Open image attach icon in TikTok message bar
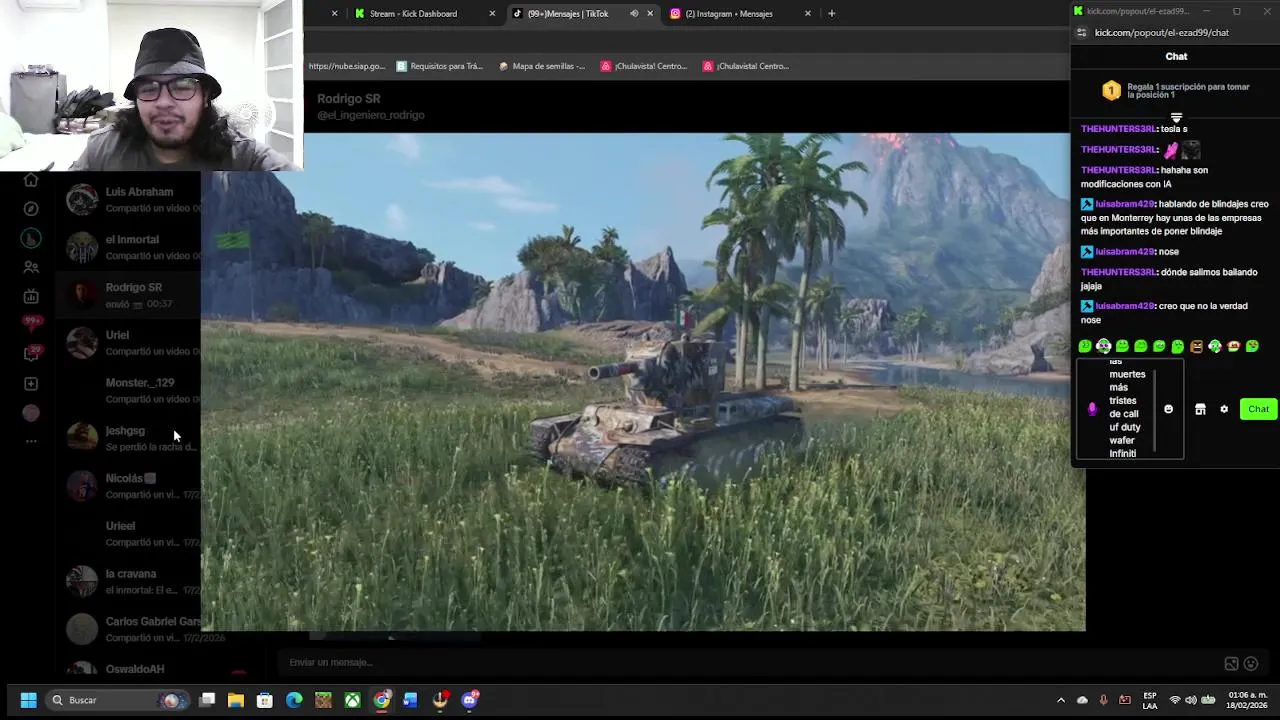Image resolution: width=1280 pixels, height=720 pixels. tap(1231, 663)
